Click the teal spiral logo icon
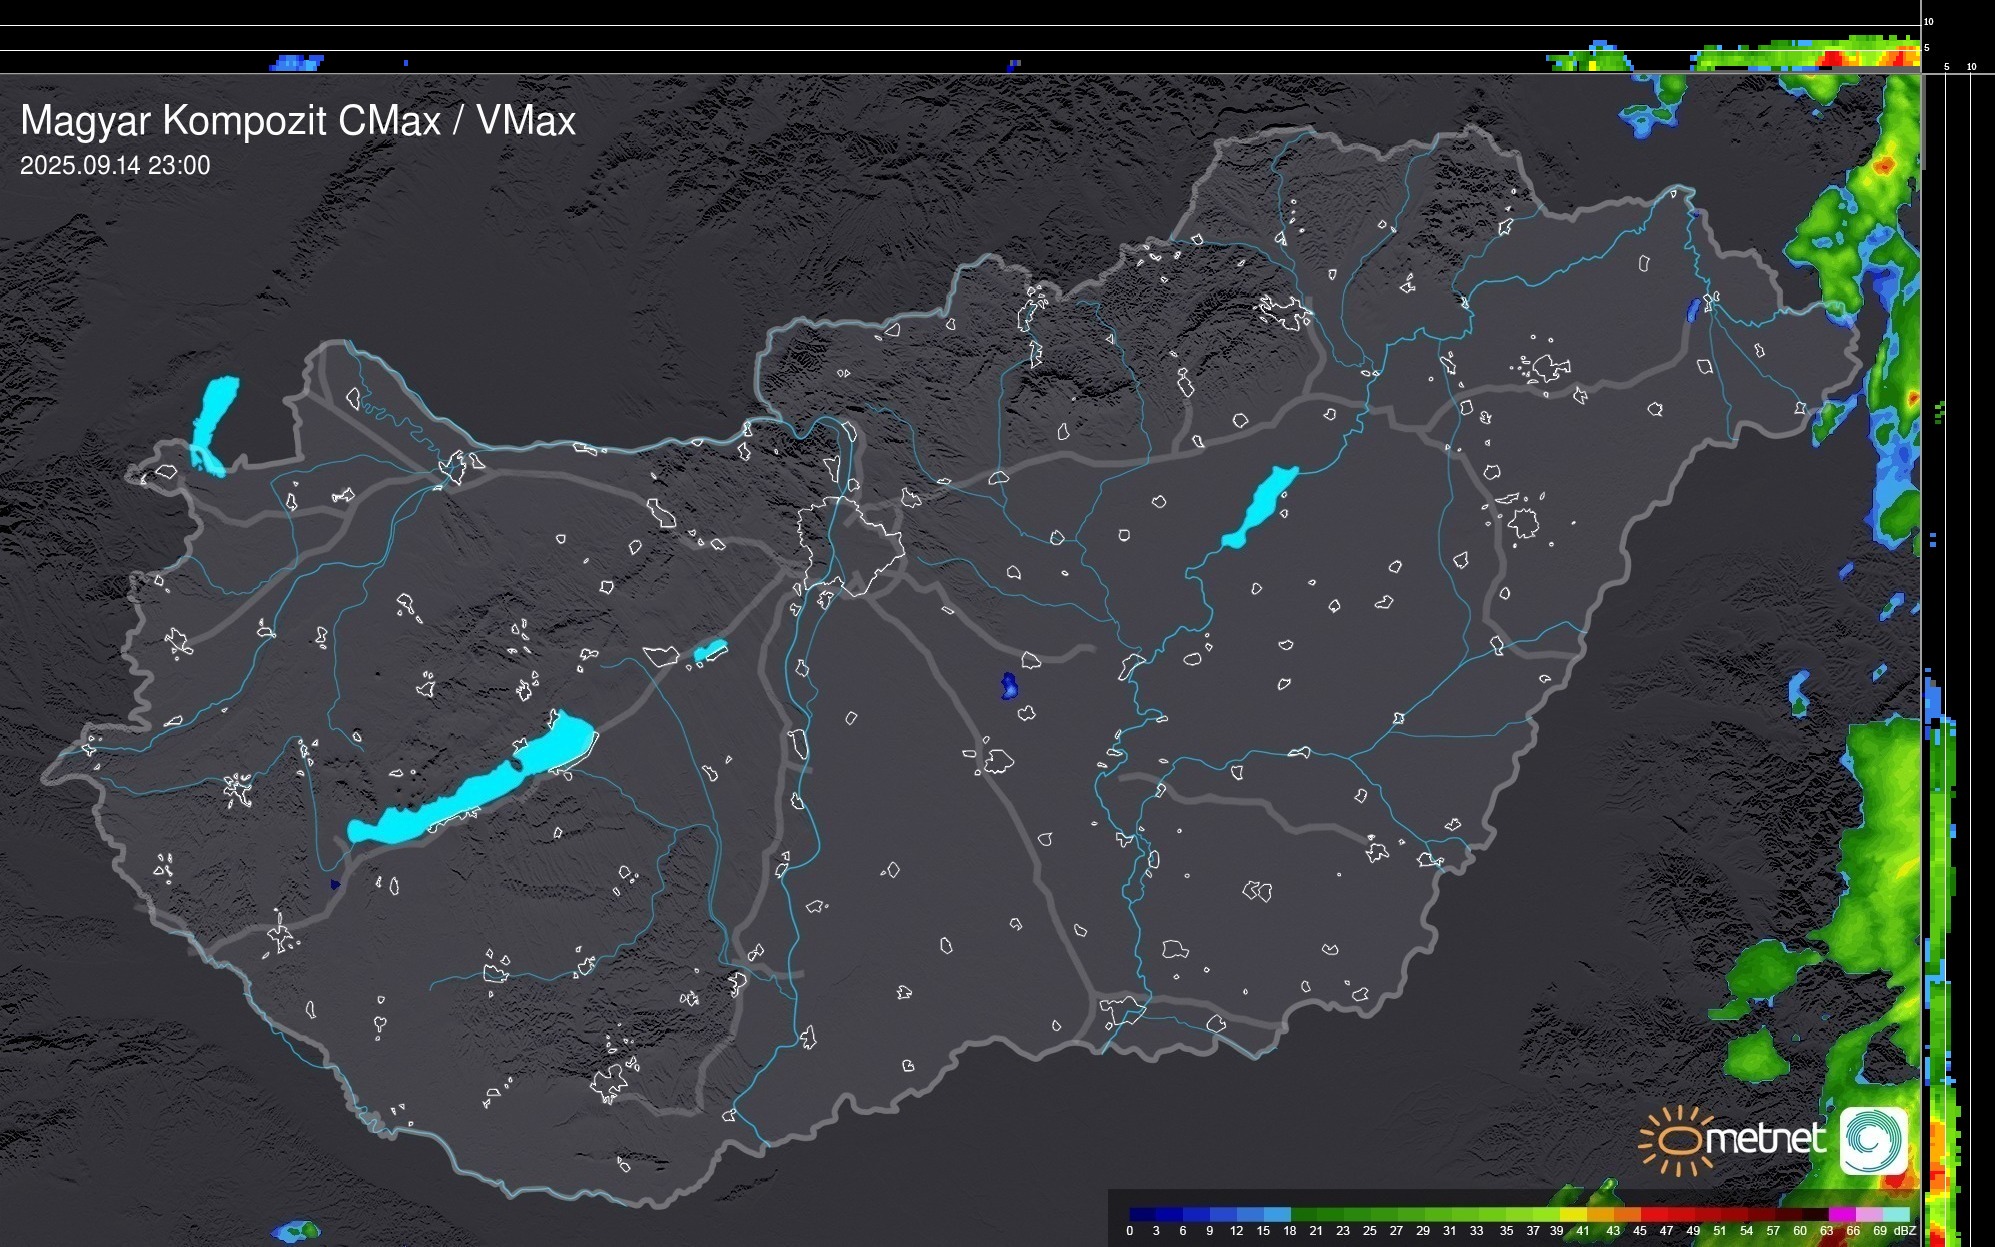The width and height of the screenshot is (1995, 1247). (1873, 1140)
